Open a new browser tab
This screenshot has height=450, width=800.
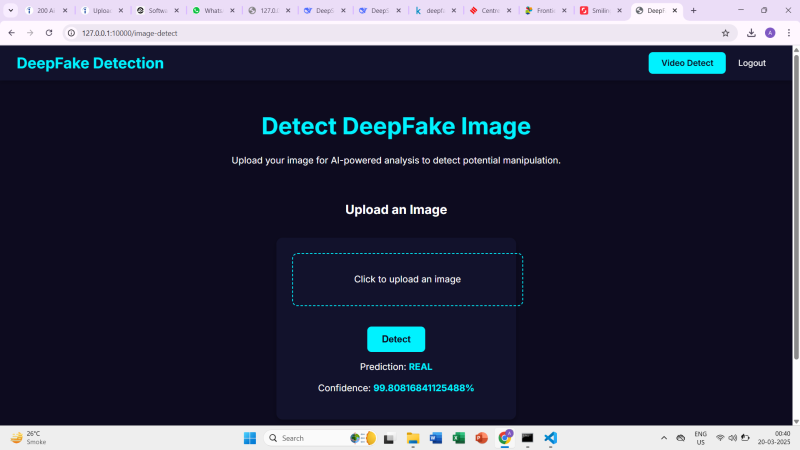[694, 10]
